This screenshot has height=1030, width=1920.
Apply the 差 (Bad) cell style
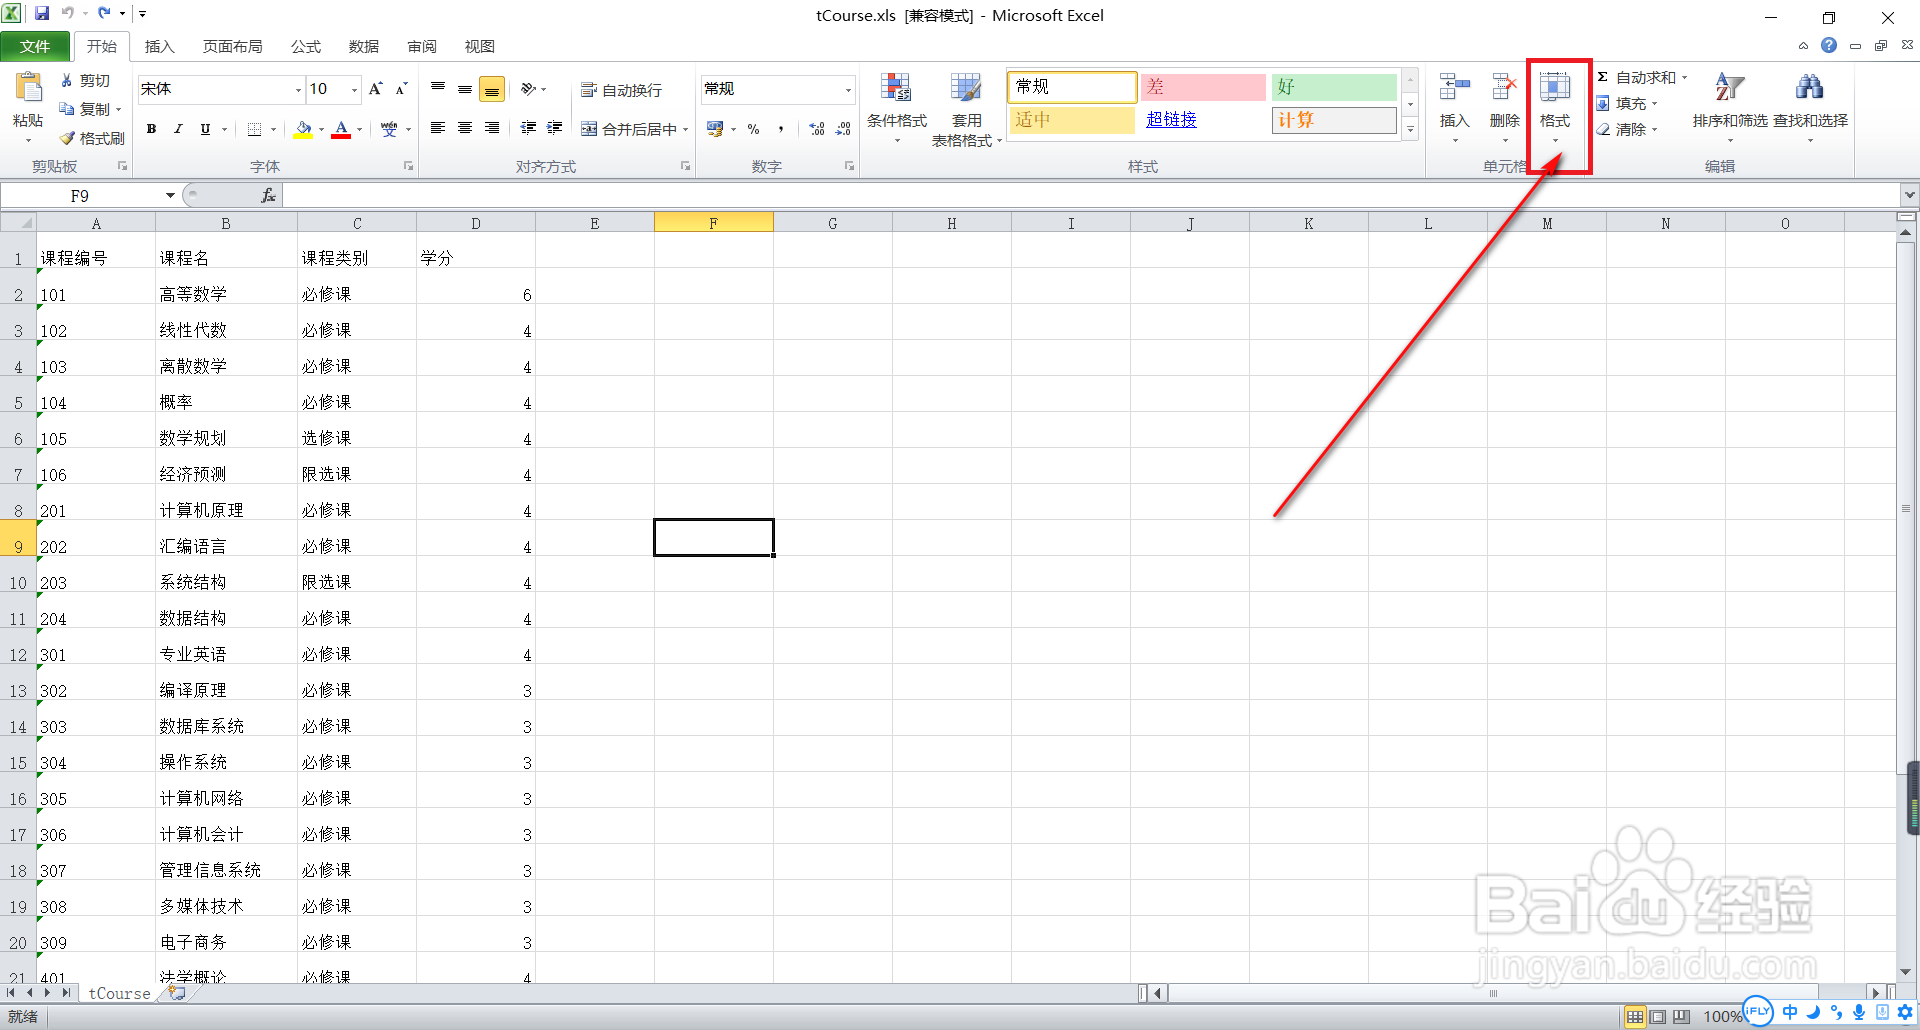coord(1203,87)
